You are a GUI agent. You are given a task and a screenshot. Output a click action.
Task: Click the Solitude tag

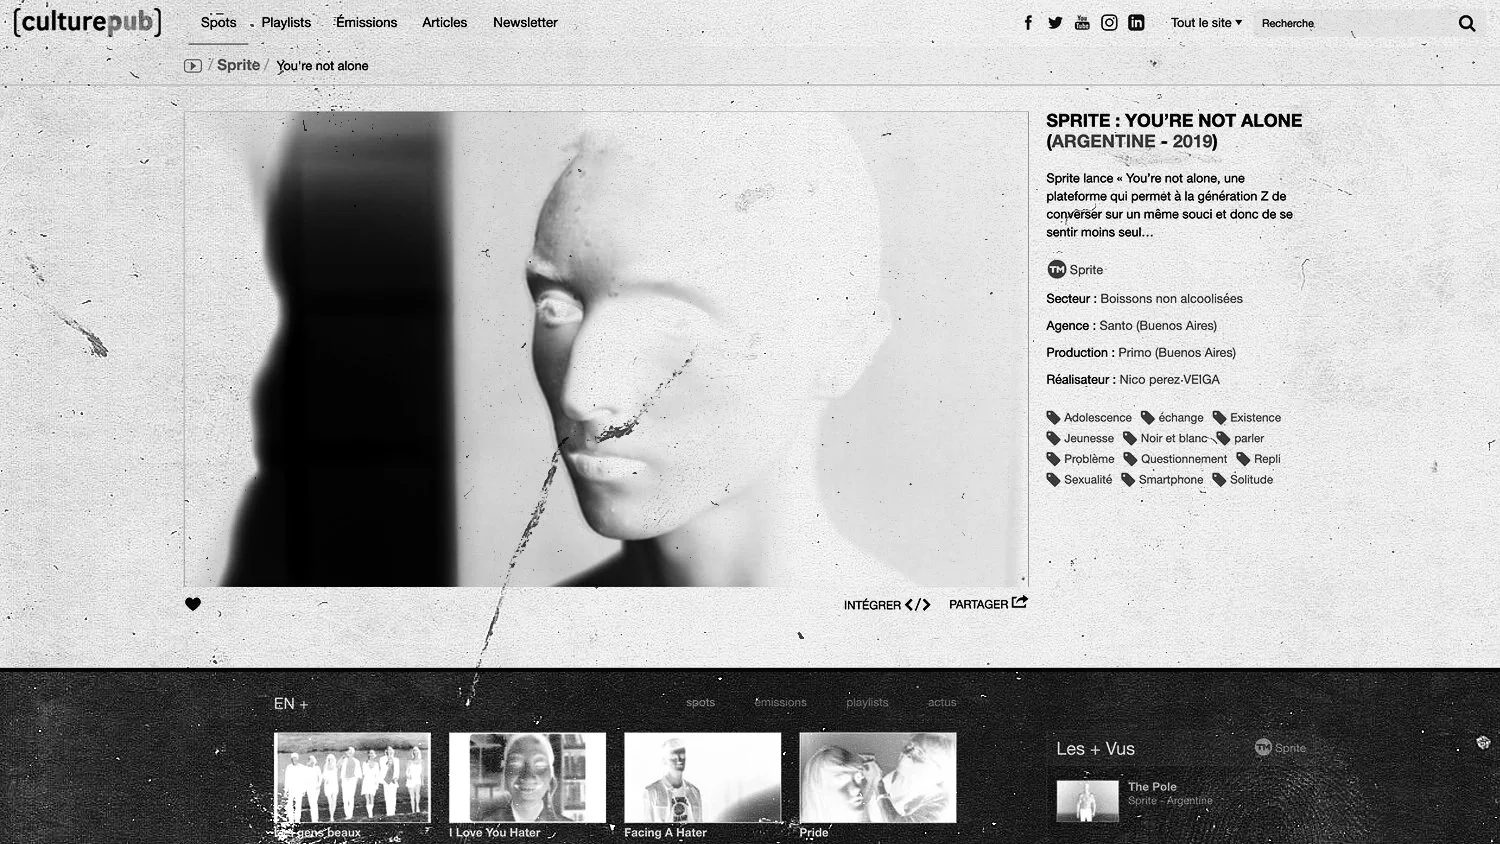[1243, 480]
